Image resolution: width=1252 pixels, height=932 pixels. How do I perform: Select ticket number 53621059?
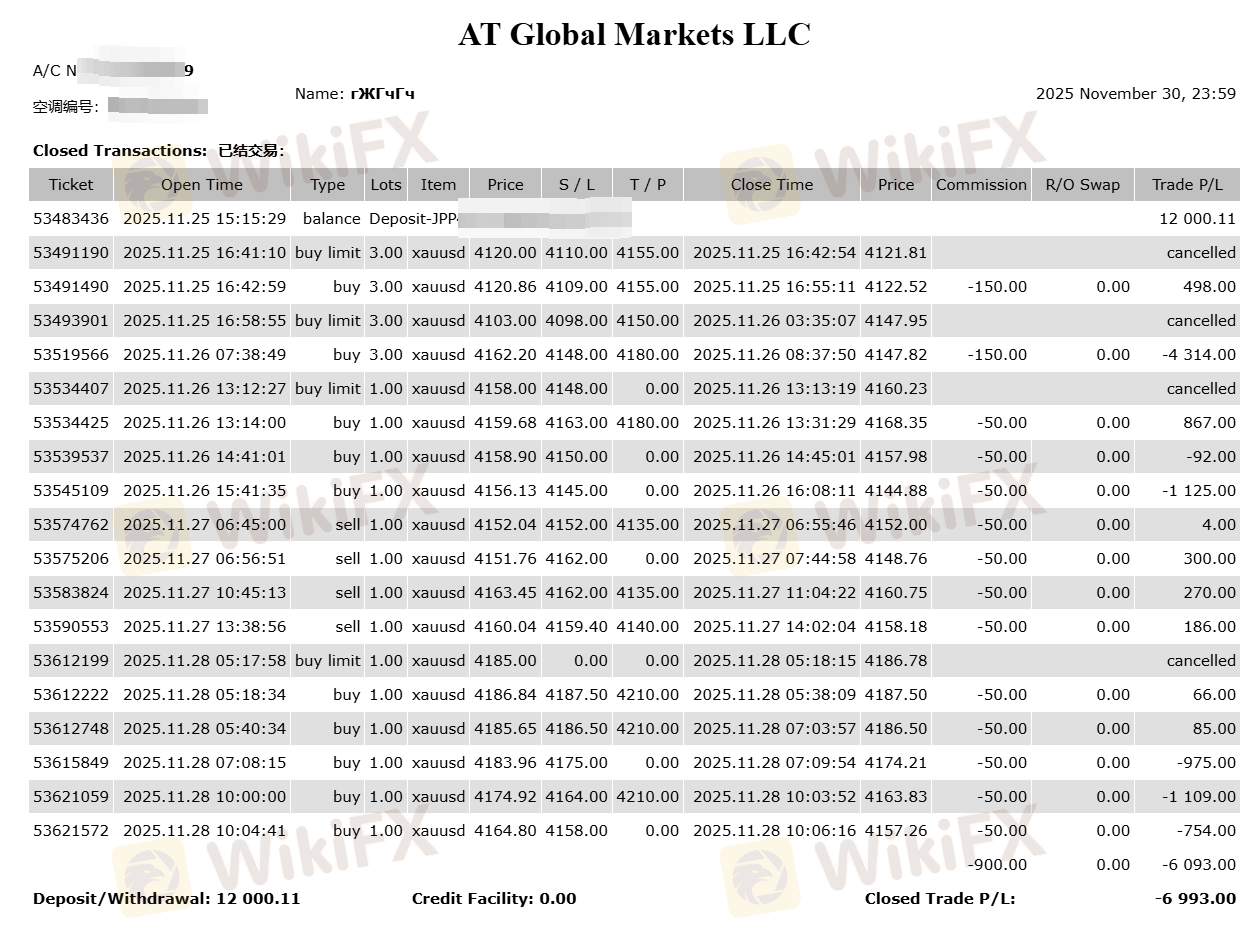71,796
